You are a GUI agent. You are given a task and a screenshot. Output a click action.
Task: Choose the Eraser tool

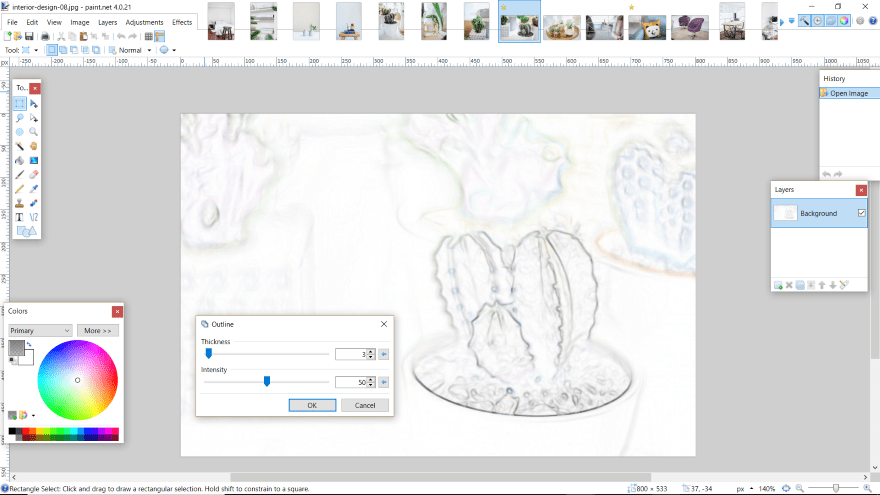(x=34, y=174)
